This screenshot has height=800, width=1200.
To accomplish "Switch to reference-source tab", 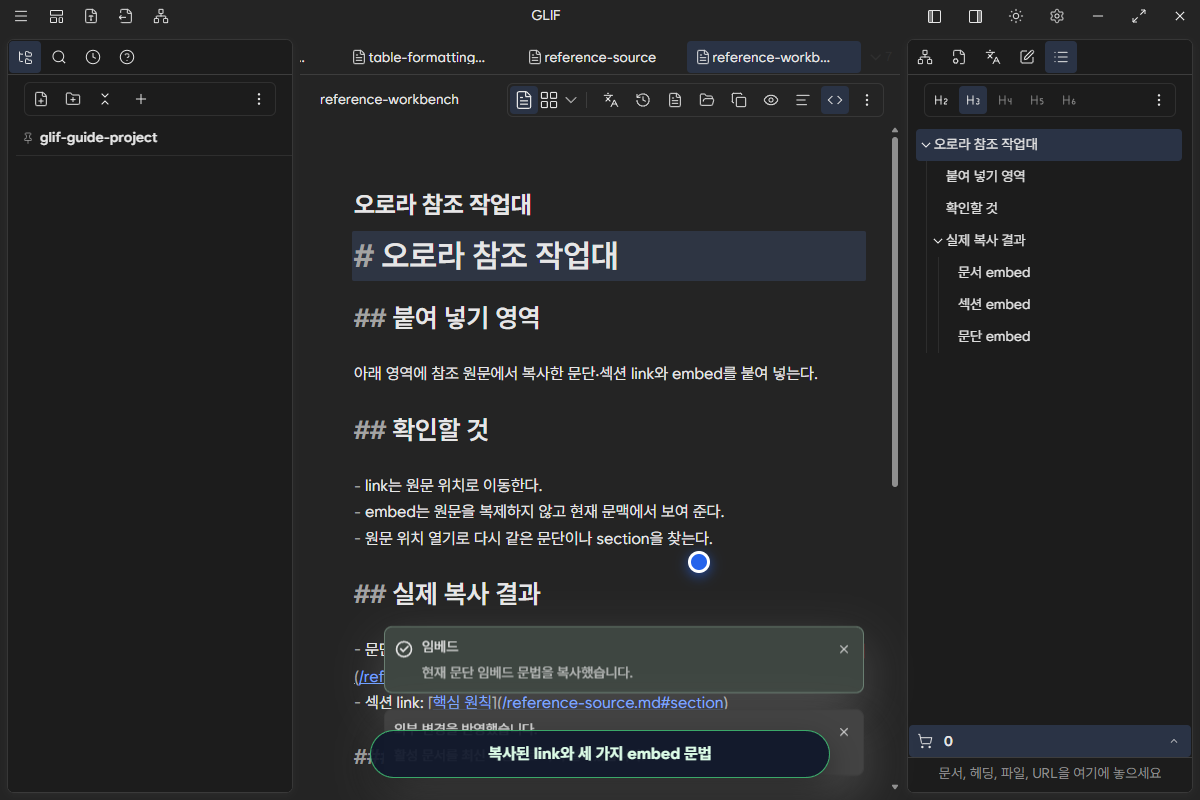I will [592, 57].
